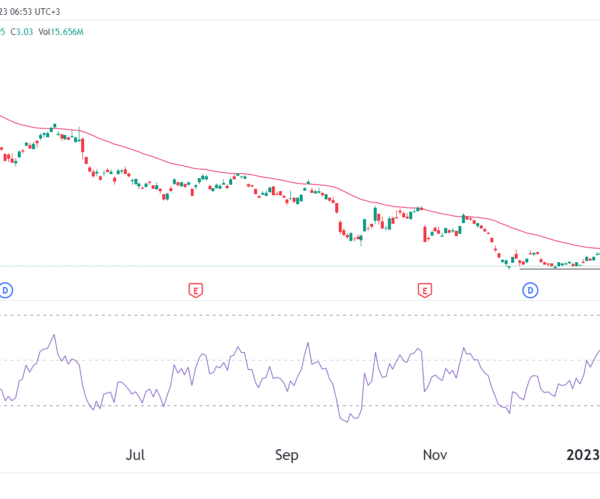Click the Jul label on time axis

pyautogui.click(x=135, y=455)
